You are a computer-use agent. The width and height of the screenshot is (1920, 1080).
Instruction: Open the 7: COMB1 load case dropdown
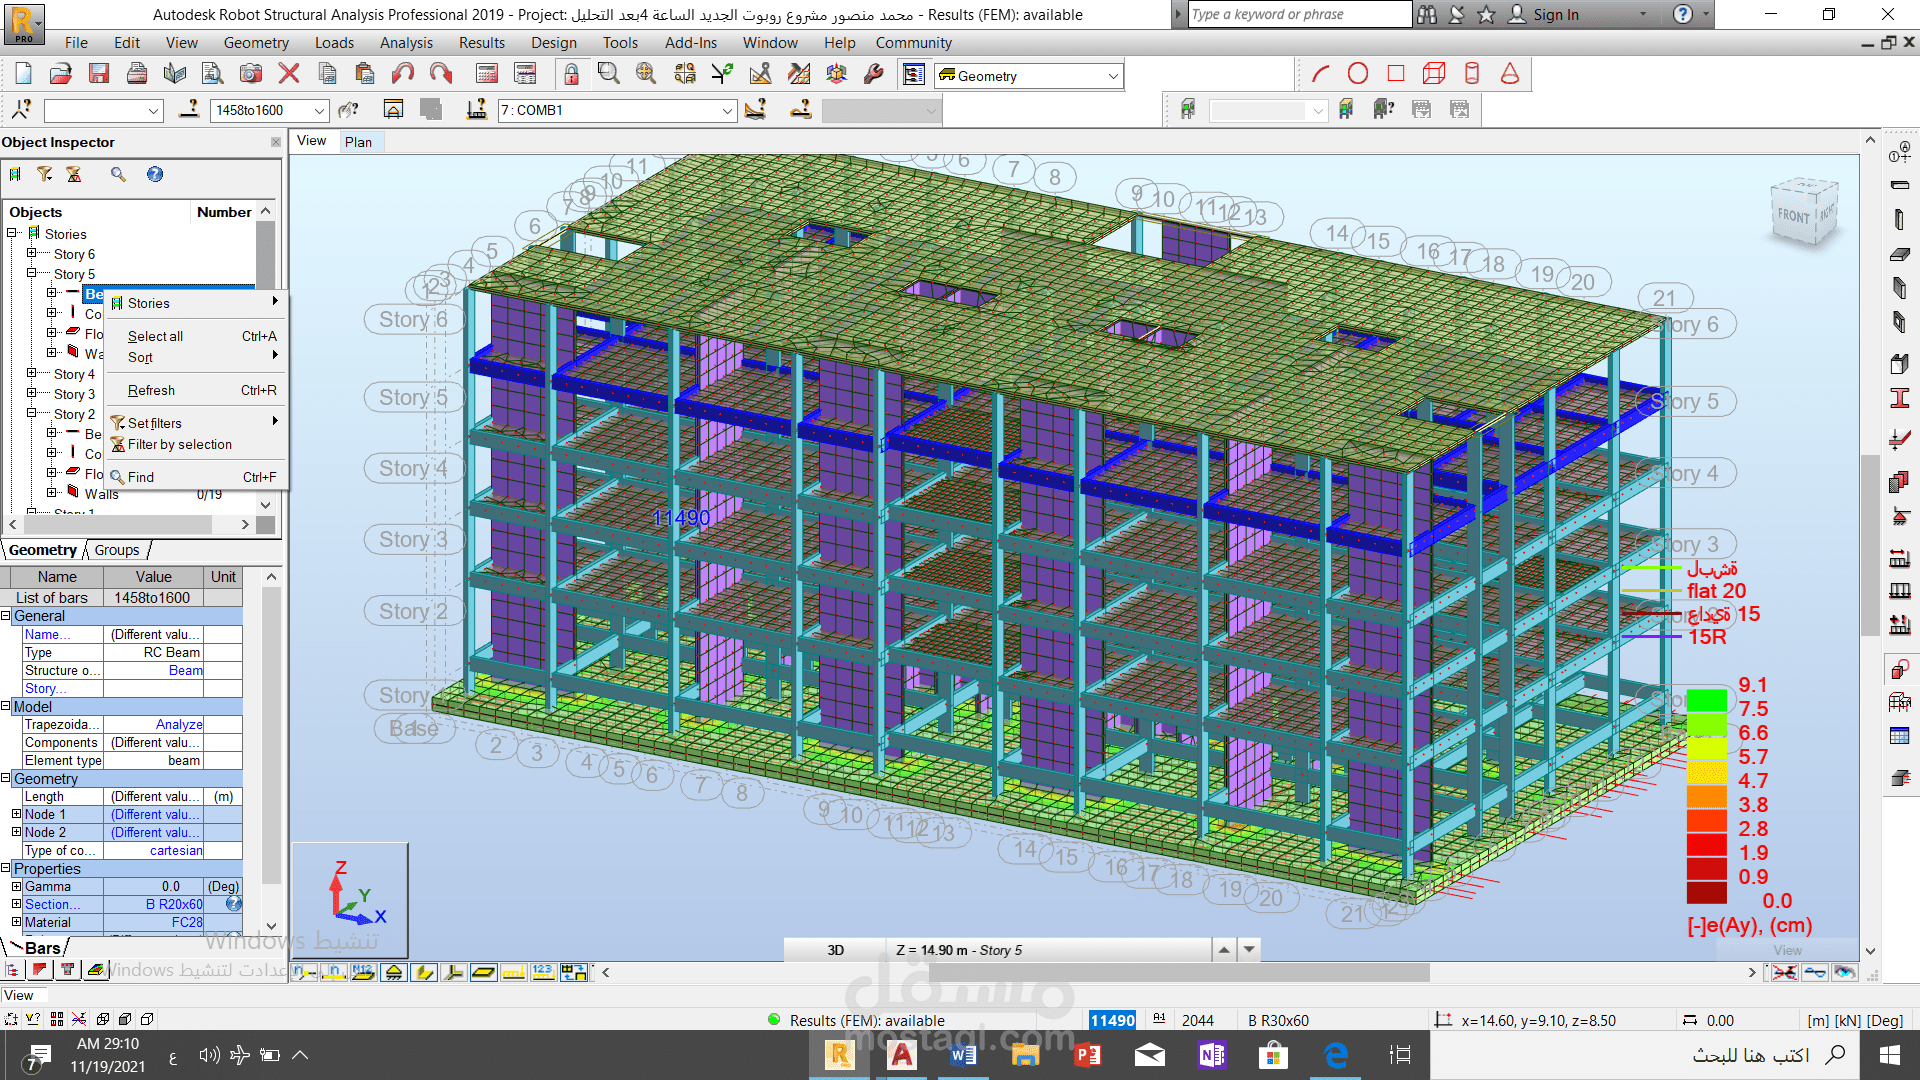tap(727, 111)
